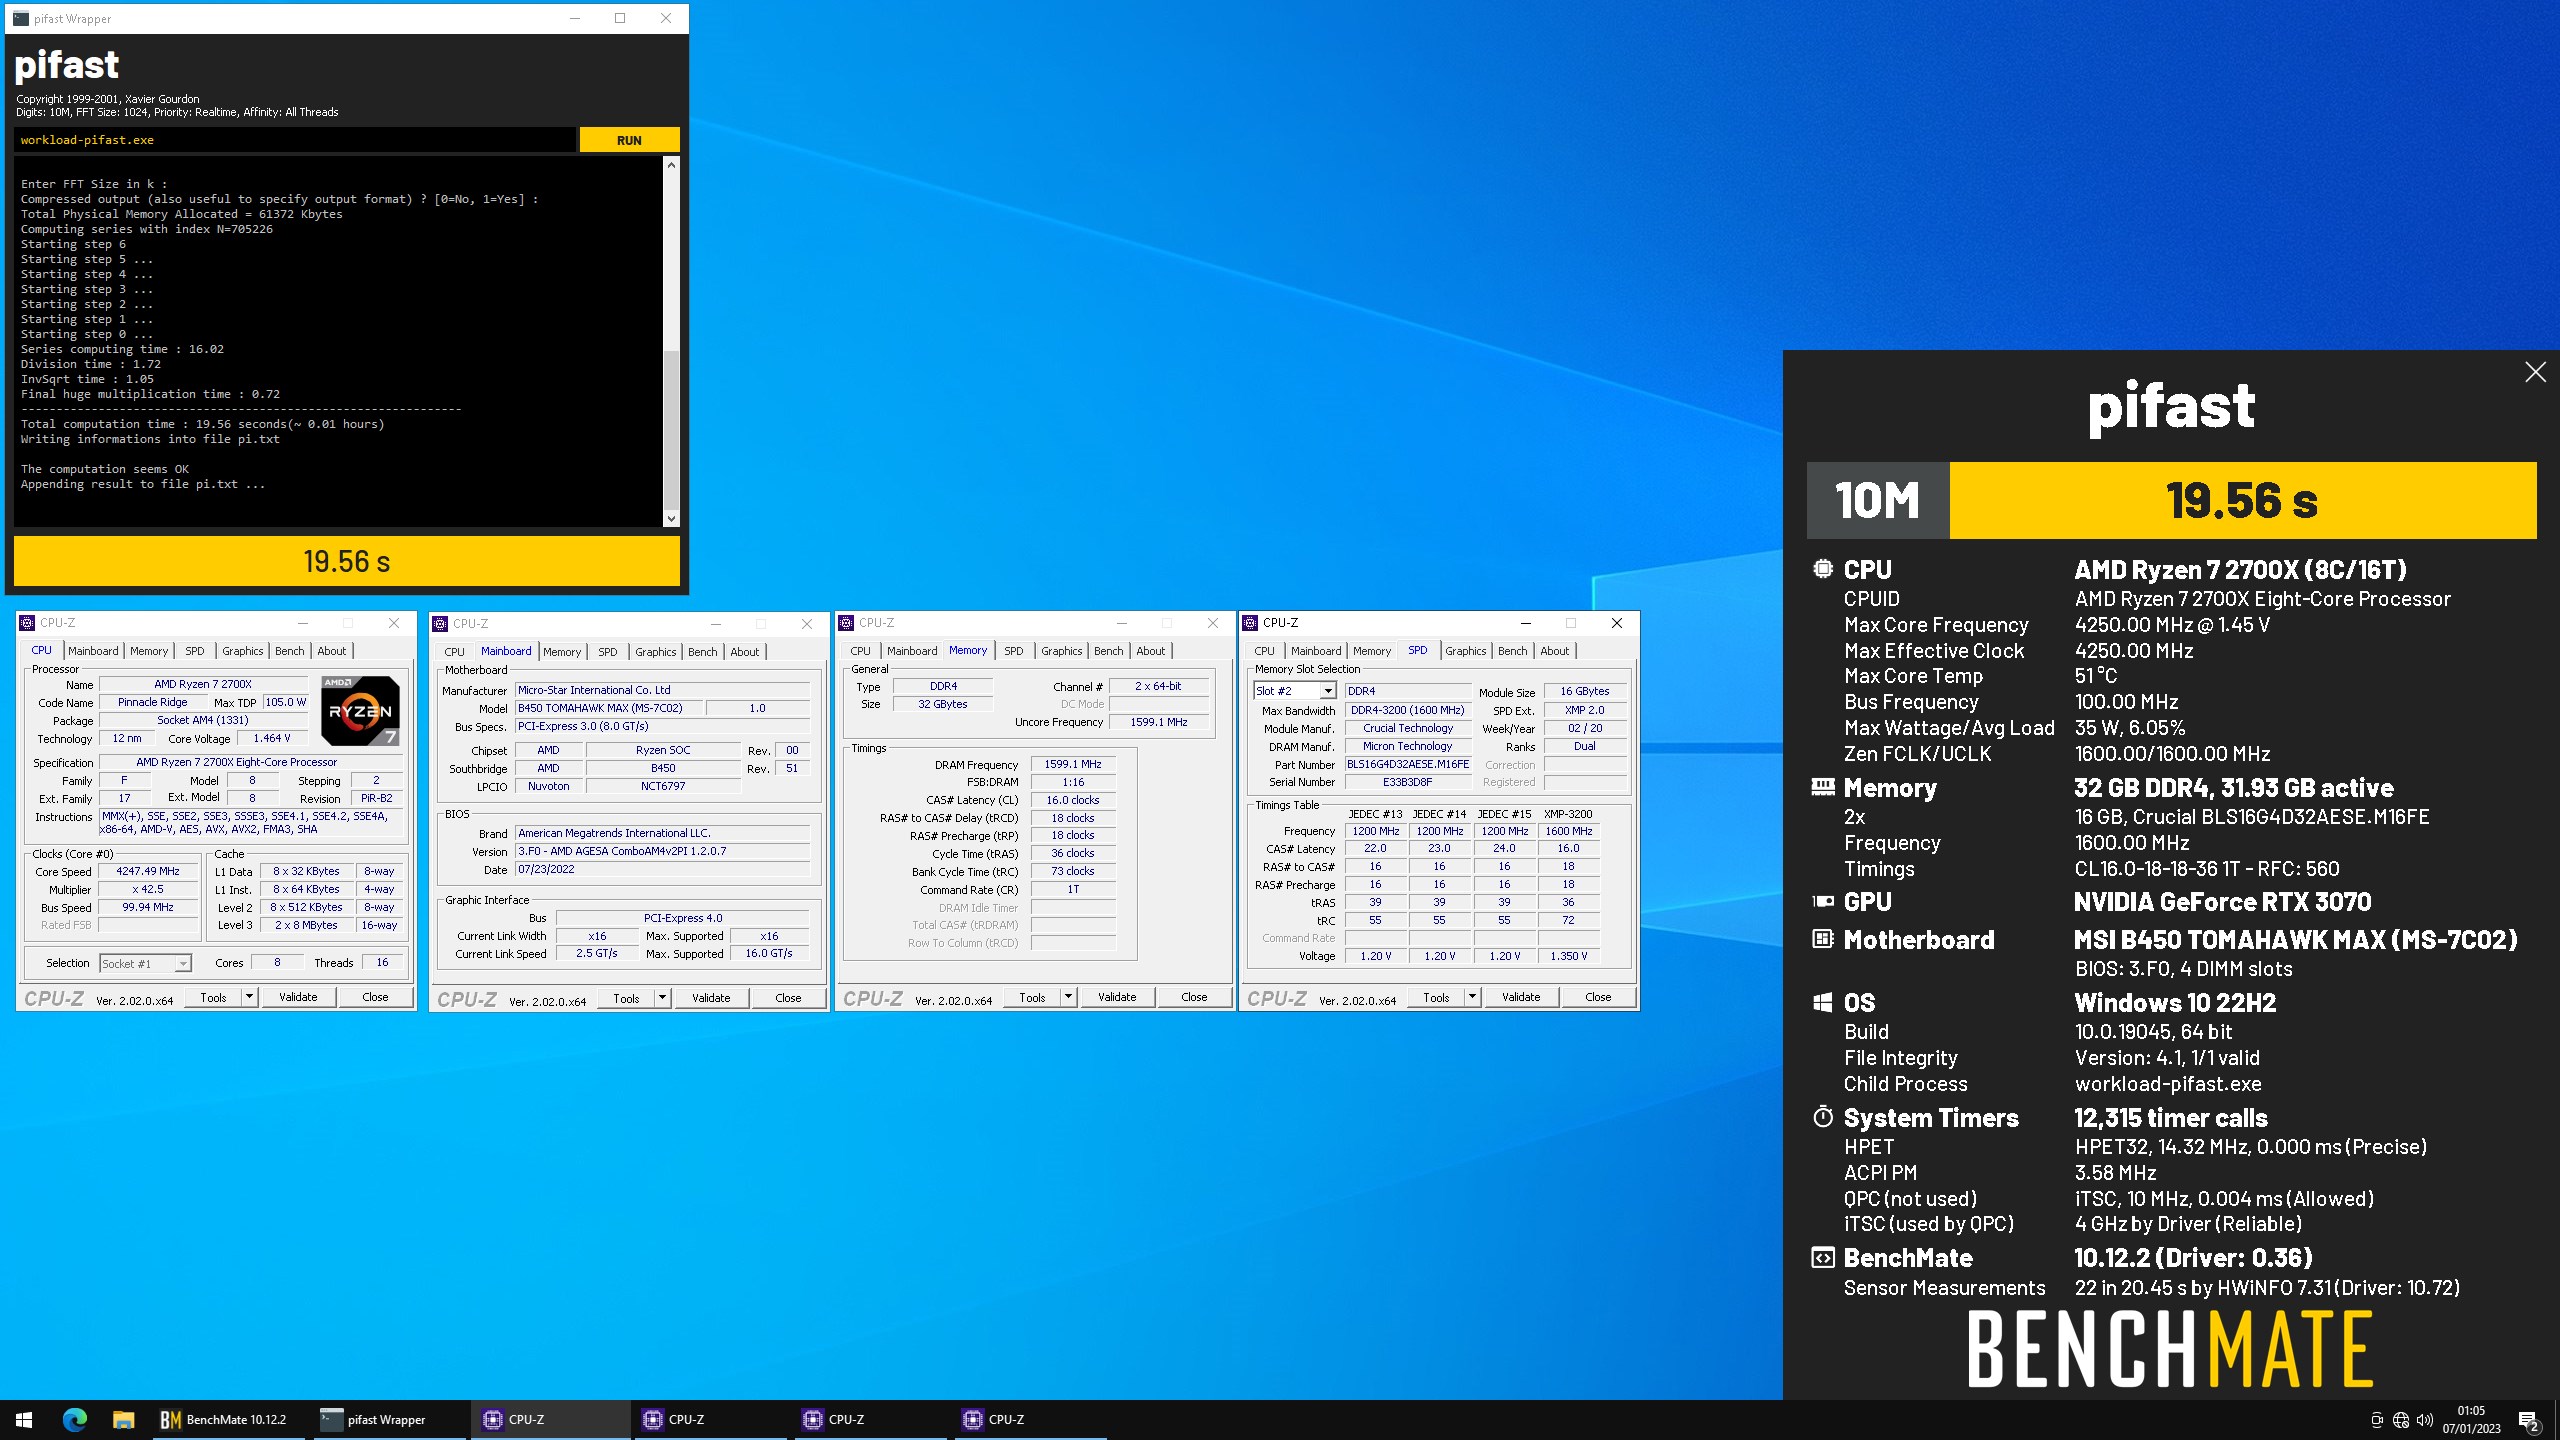Click pifast console scrollbar up arrow
The width and height of the screenshot is (2560, 1440).
(x=671, y=164)
